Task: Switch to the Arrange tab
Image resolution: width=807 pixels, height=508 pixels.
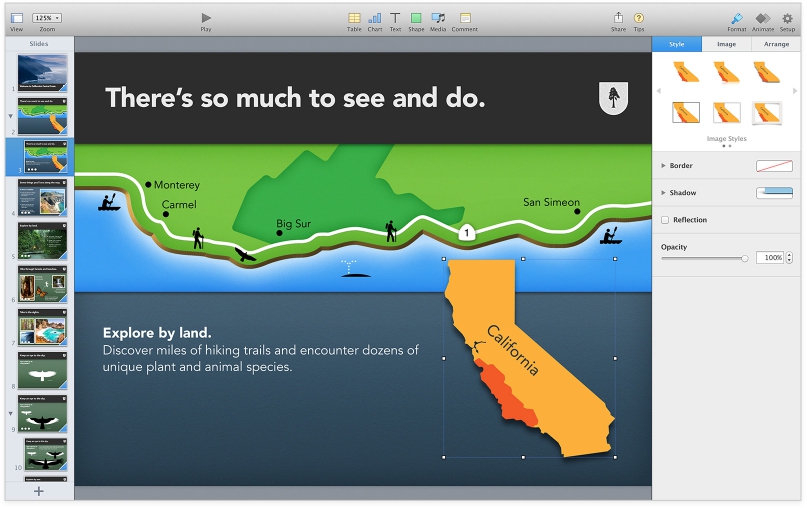Action: 776,44
